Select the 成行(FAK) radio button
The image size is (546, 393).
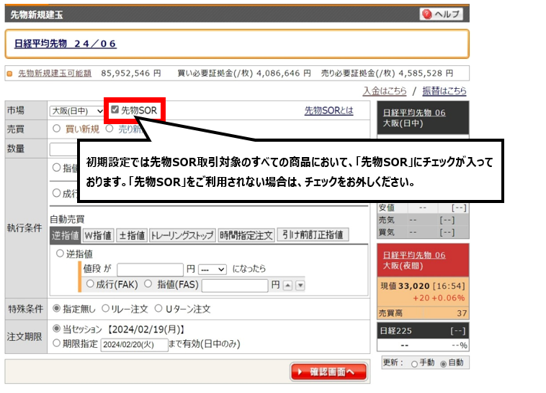[90, 284]
